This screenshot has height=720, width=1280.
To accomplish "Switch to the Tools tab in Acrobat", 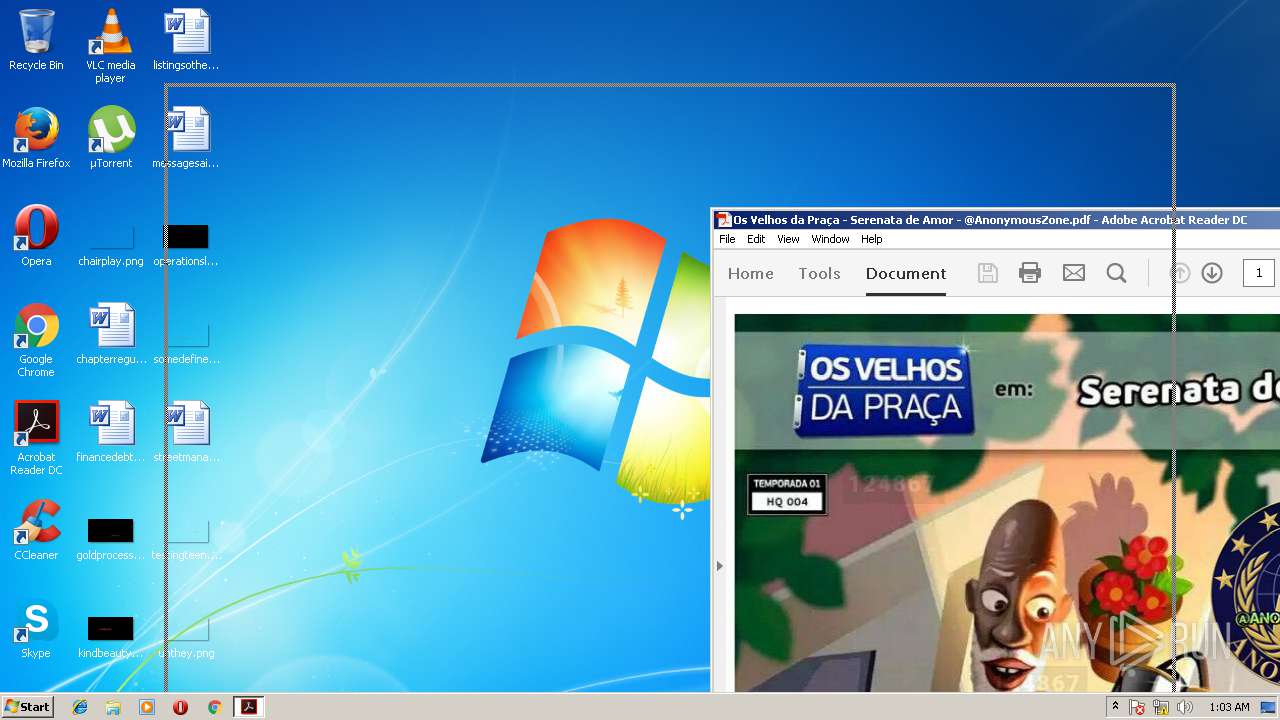I will 819,273.
